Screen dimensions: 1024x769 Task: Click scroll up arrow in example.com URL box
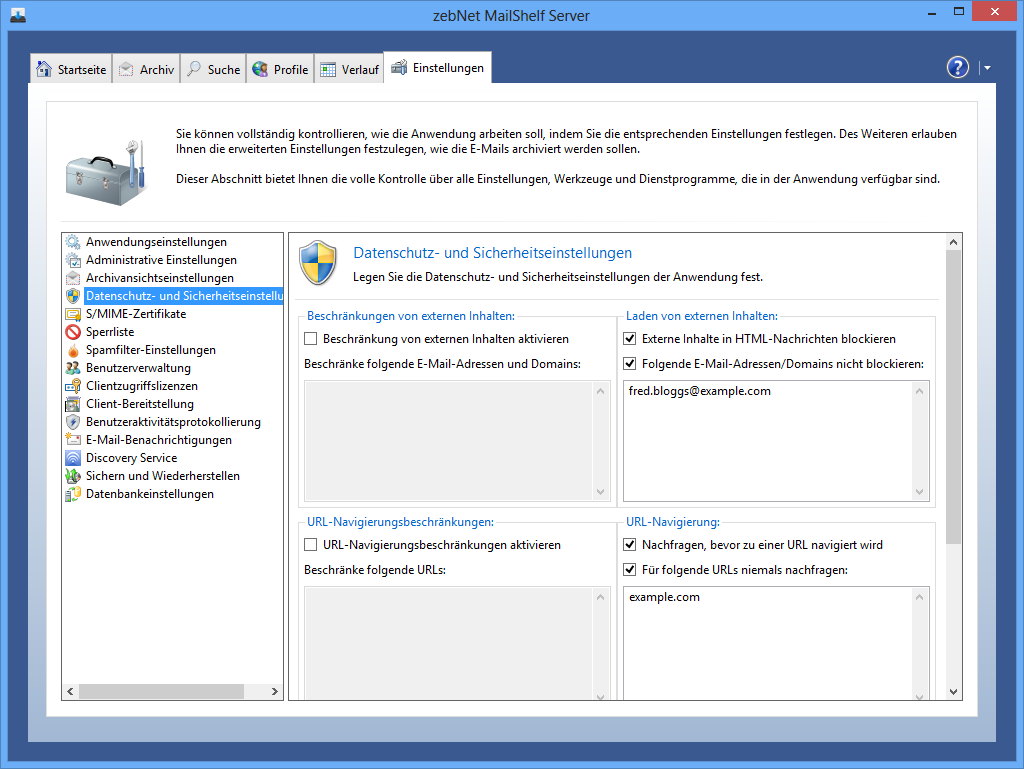(x=920, y=597)
